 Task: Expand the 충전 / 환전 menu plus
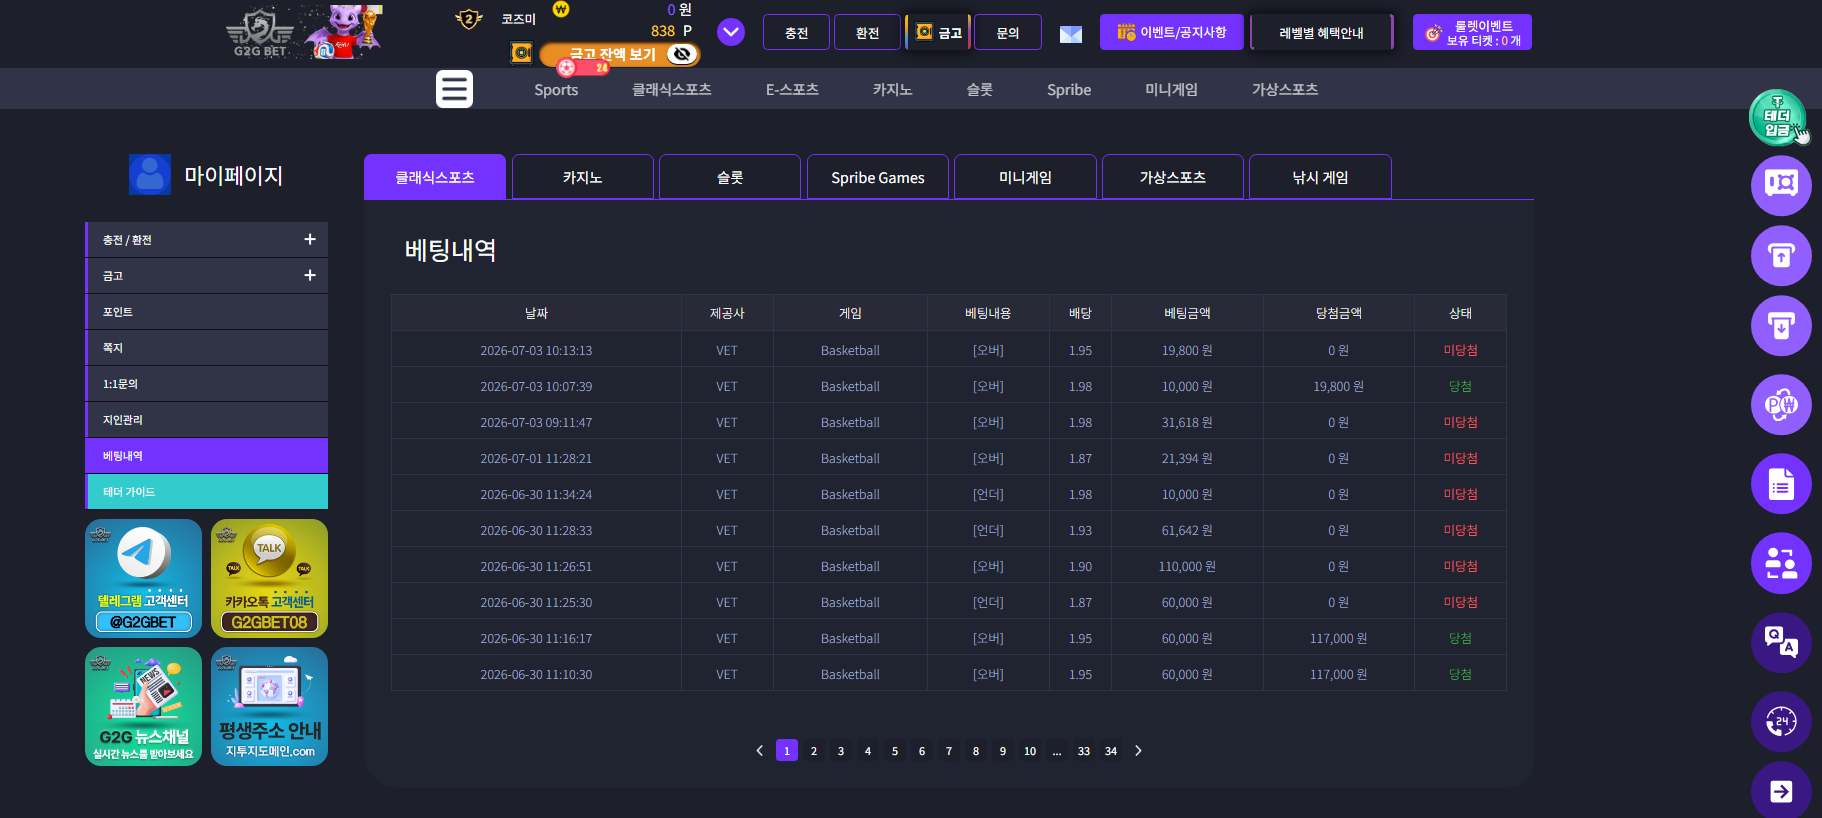click(x=310, y=239)
